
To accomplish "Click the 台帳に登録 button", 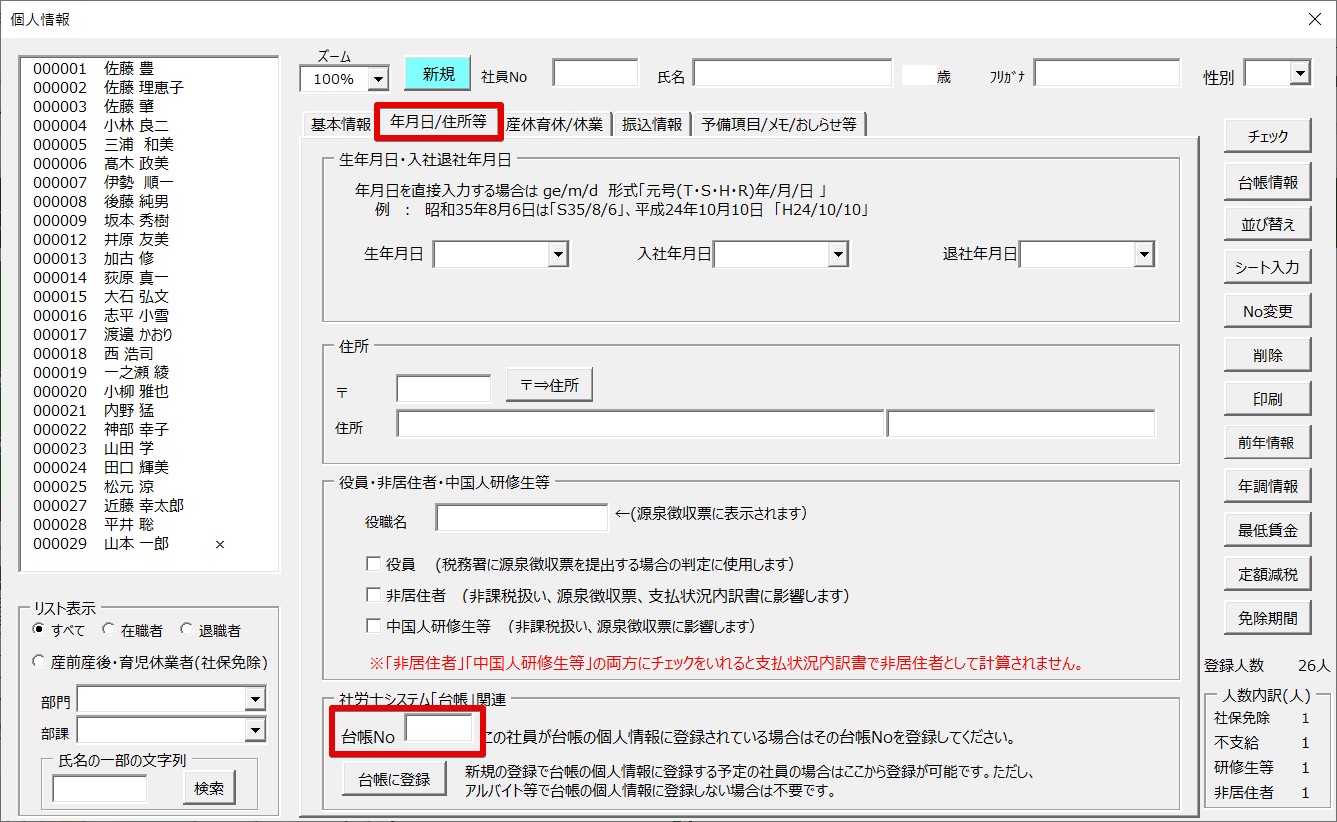I will [x=394, y=779].
